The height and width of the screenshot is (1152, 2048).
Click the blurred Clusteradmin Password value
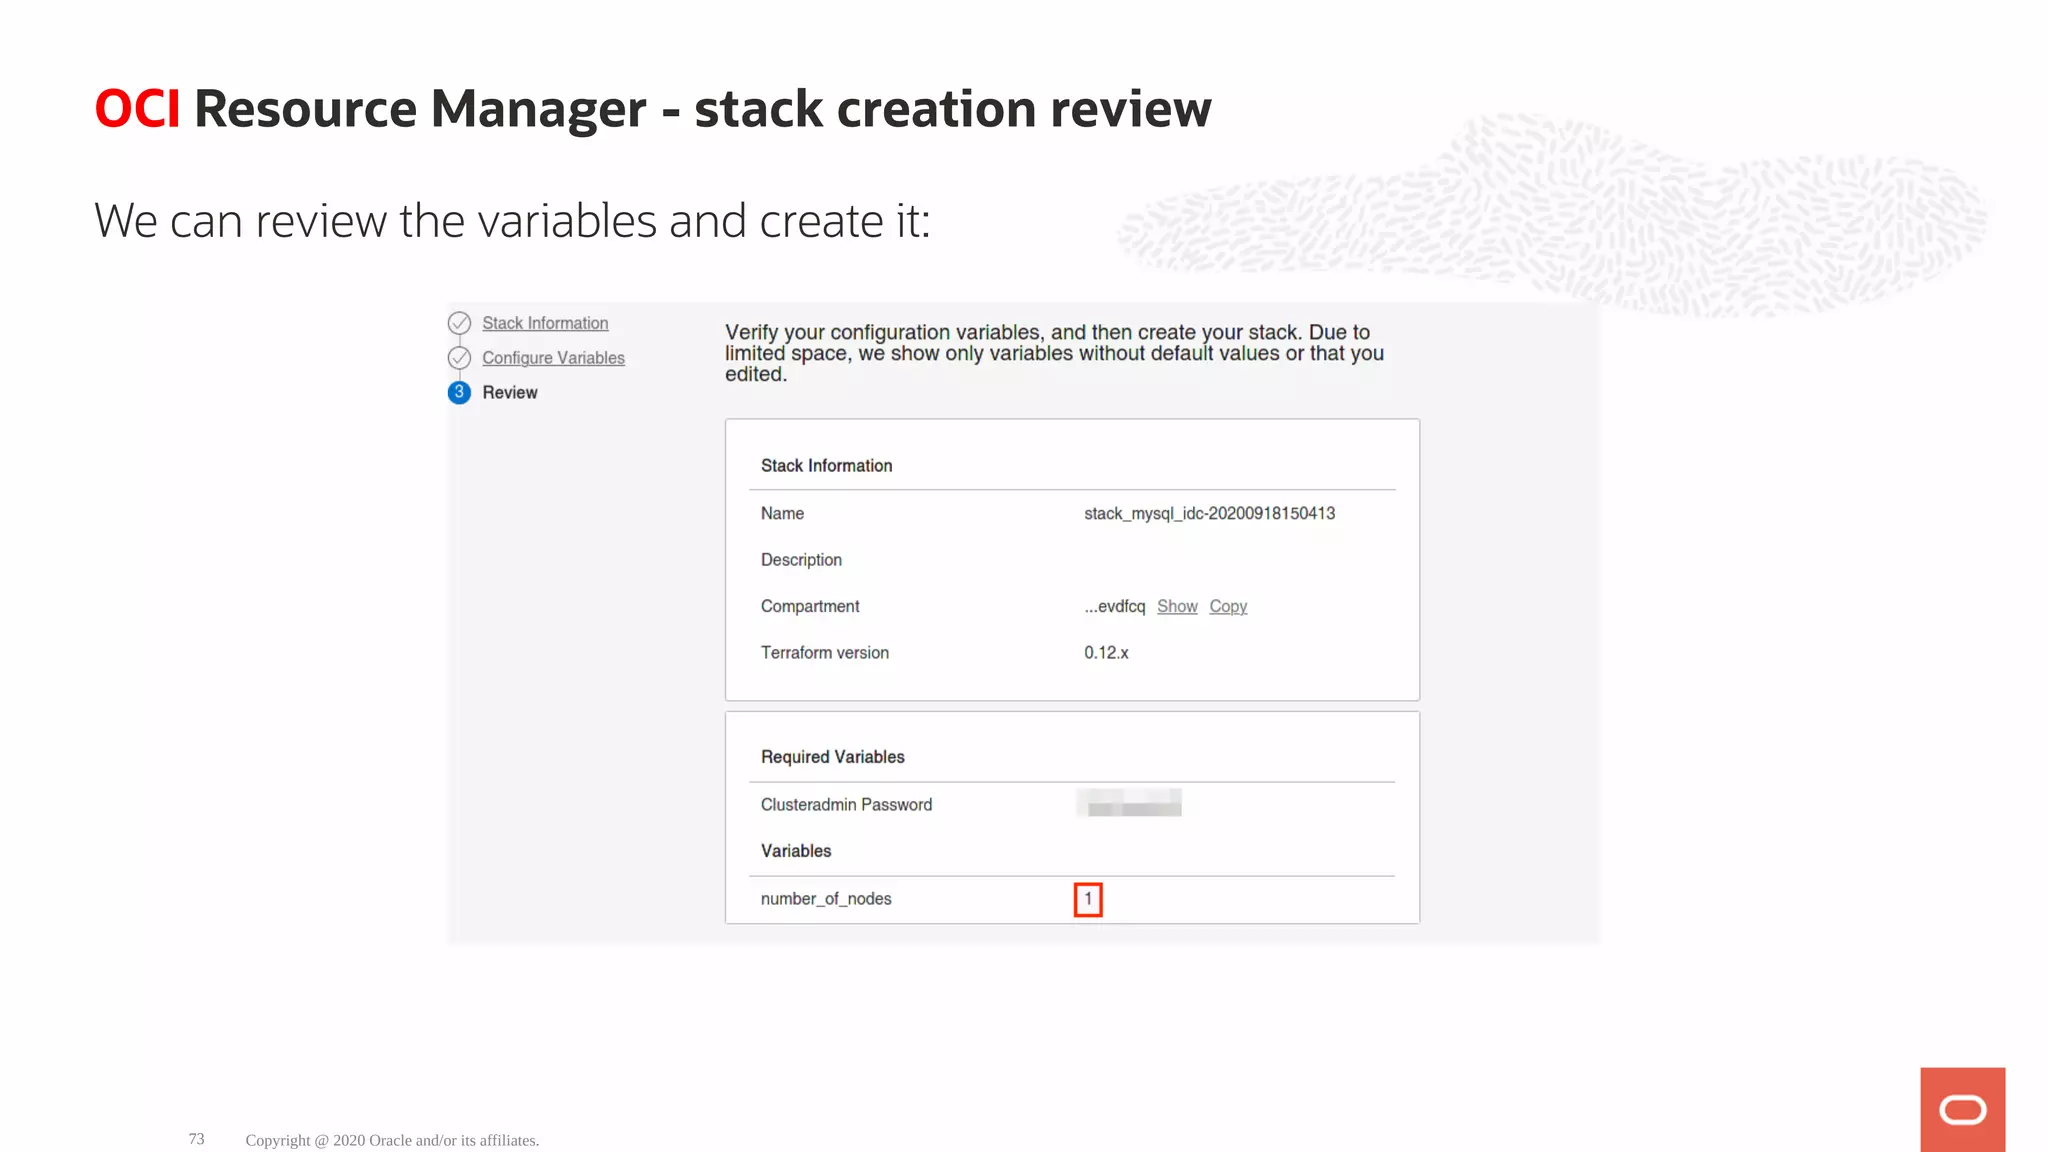click(x=1129, y=803)
